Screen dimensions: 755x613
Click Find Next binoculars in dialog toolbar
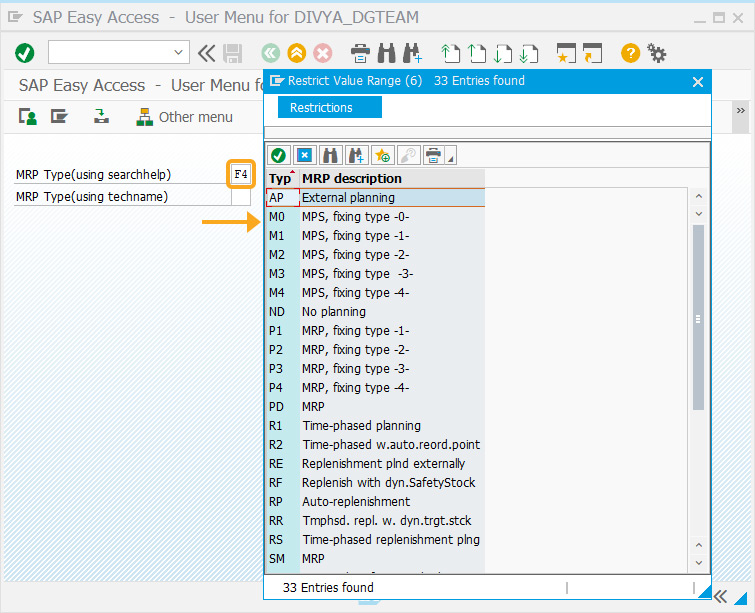tap(356, 156)
